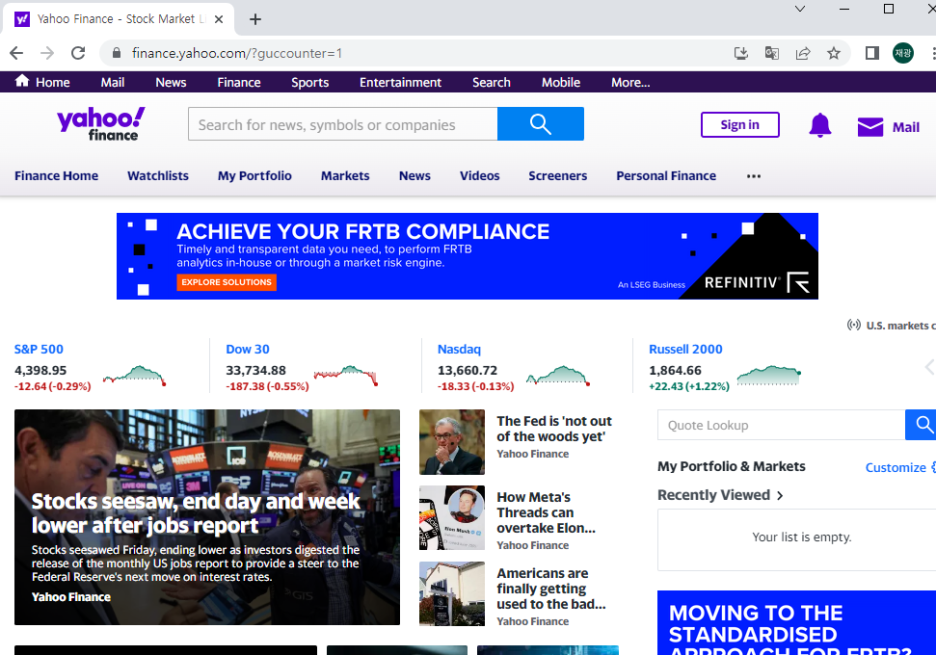Image resolution: width=936 pixels, height=655 pixels.
Task: Open the tab search chevron
Action: (x=800, y=9)
